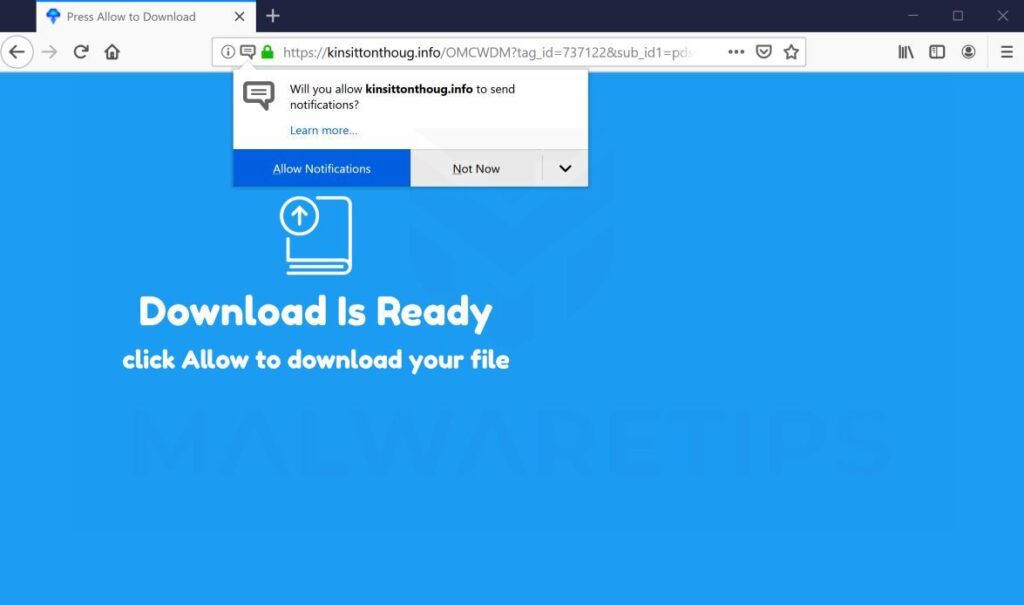Click the forward navigation arrow

(x=48, y=51)
